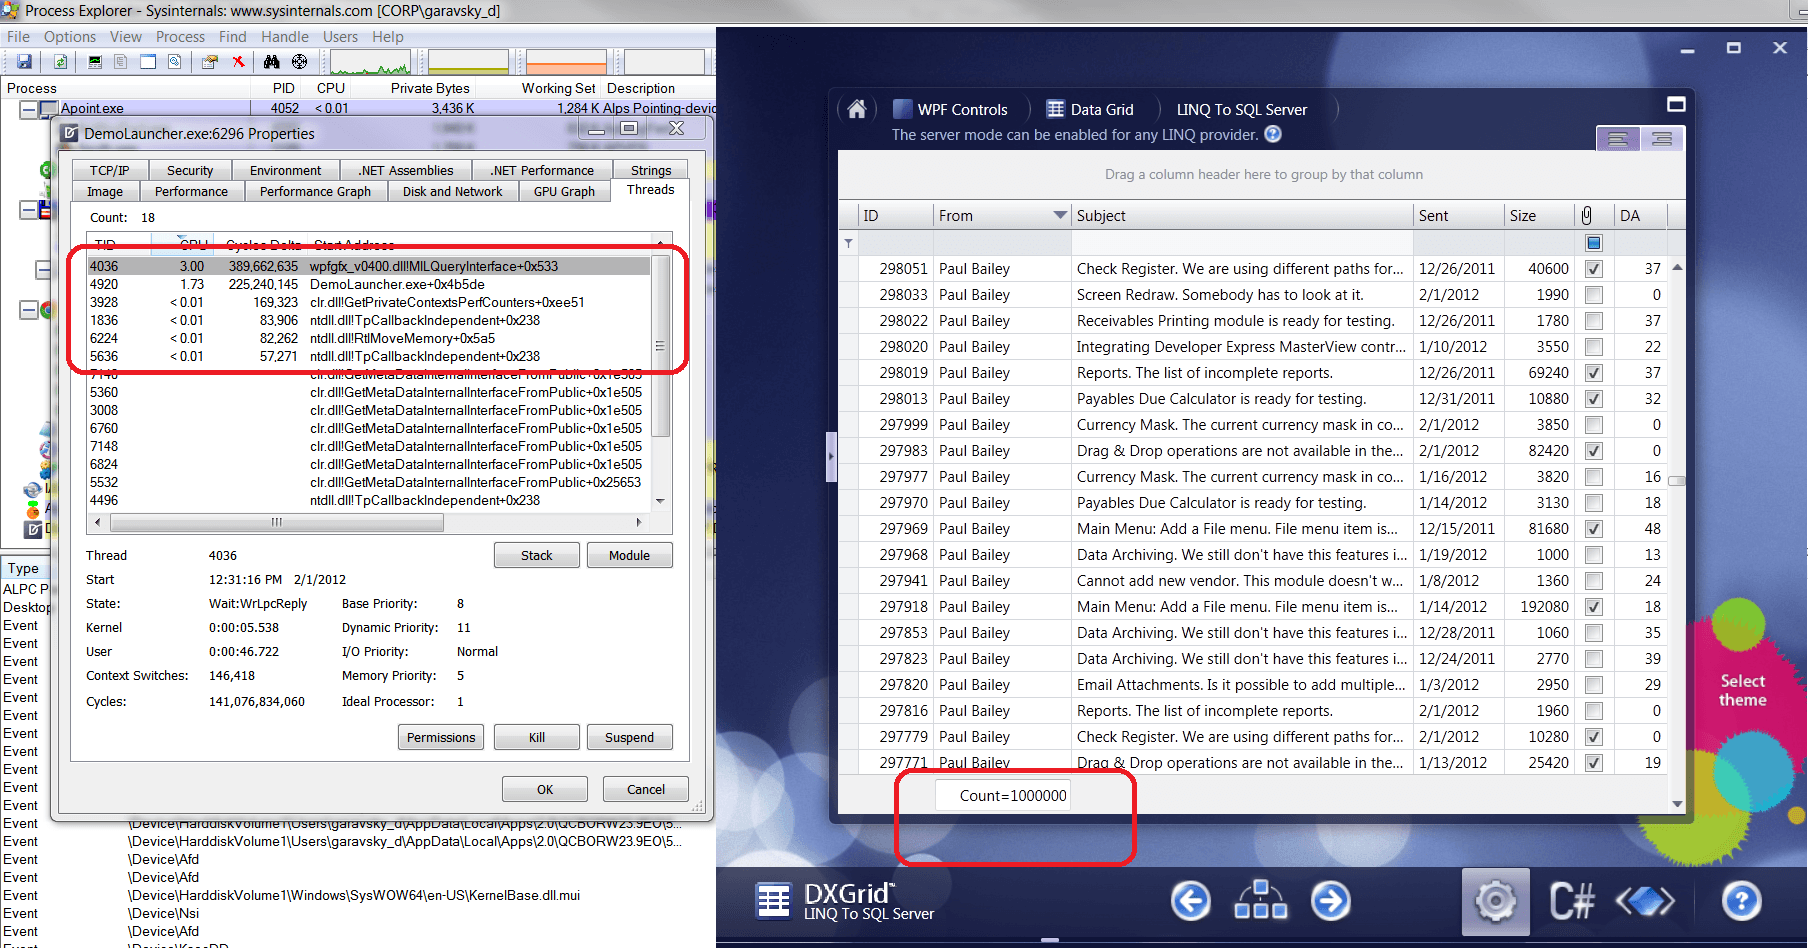Open the System Information toolbar icon
Screen dimensions: 1808x948
click(95, 62)
